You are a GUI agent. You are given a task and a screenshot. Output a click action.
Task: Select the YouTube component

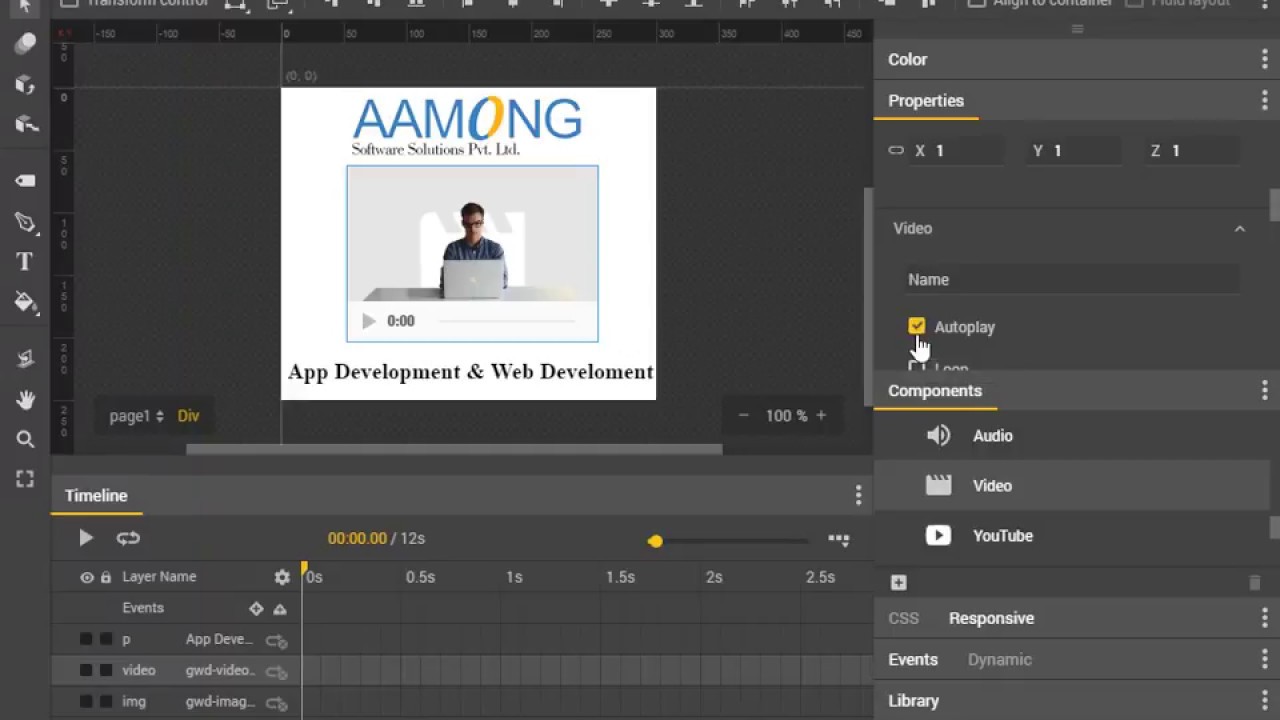point(1071,536)
